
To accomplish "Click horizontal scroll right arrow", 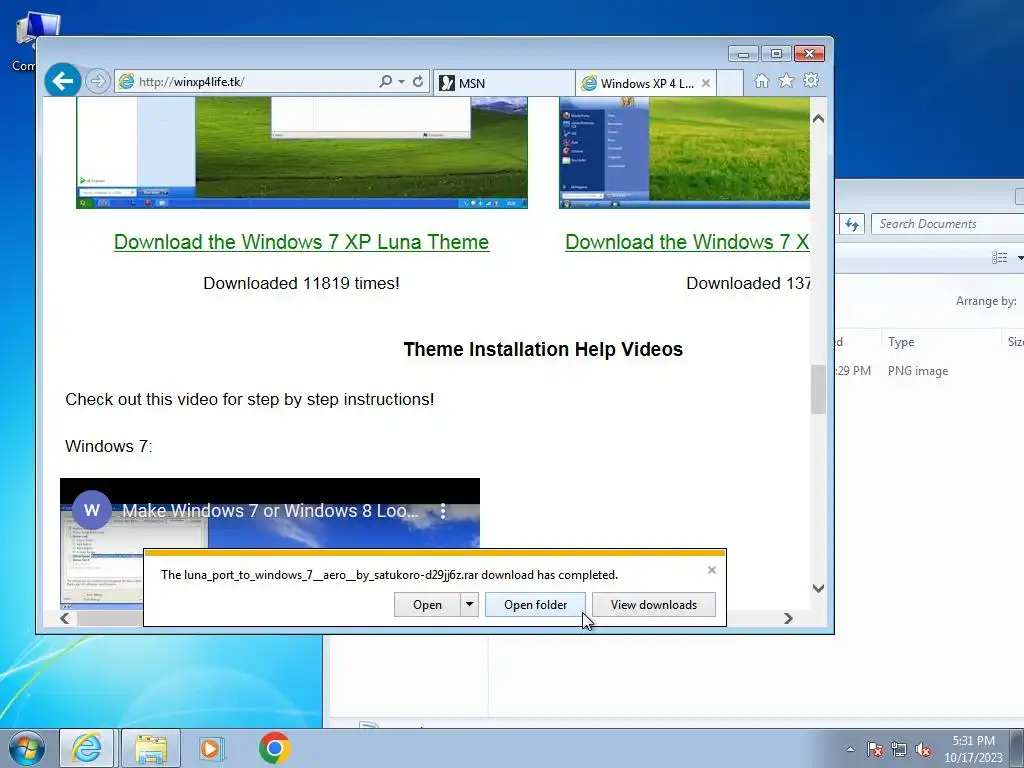I will [x=788, y=618].
